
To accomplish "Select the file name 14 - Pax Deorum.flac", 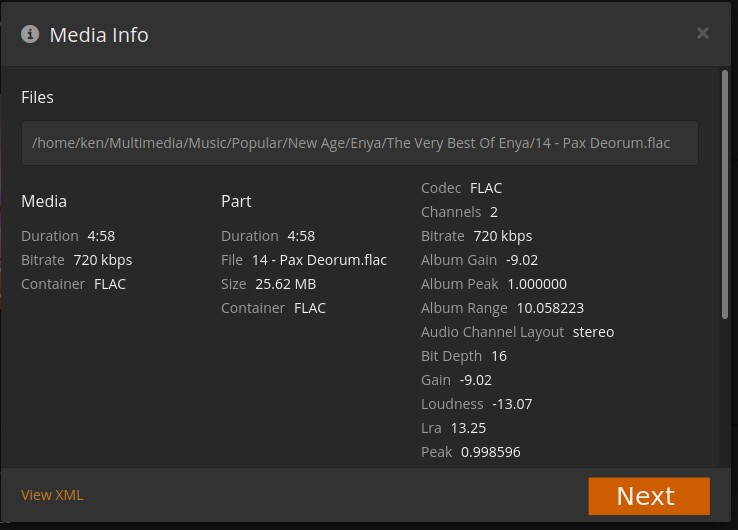I will pos(319,260).
